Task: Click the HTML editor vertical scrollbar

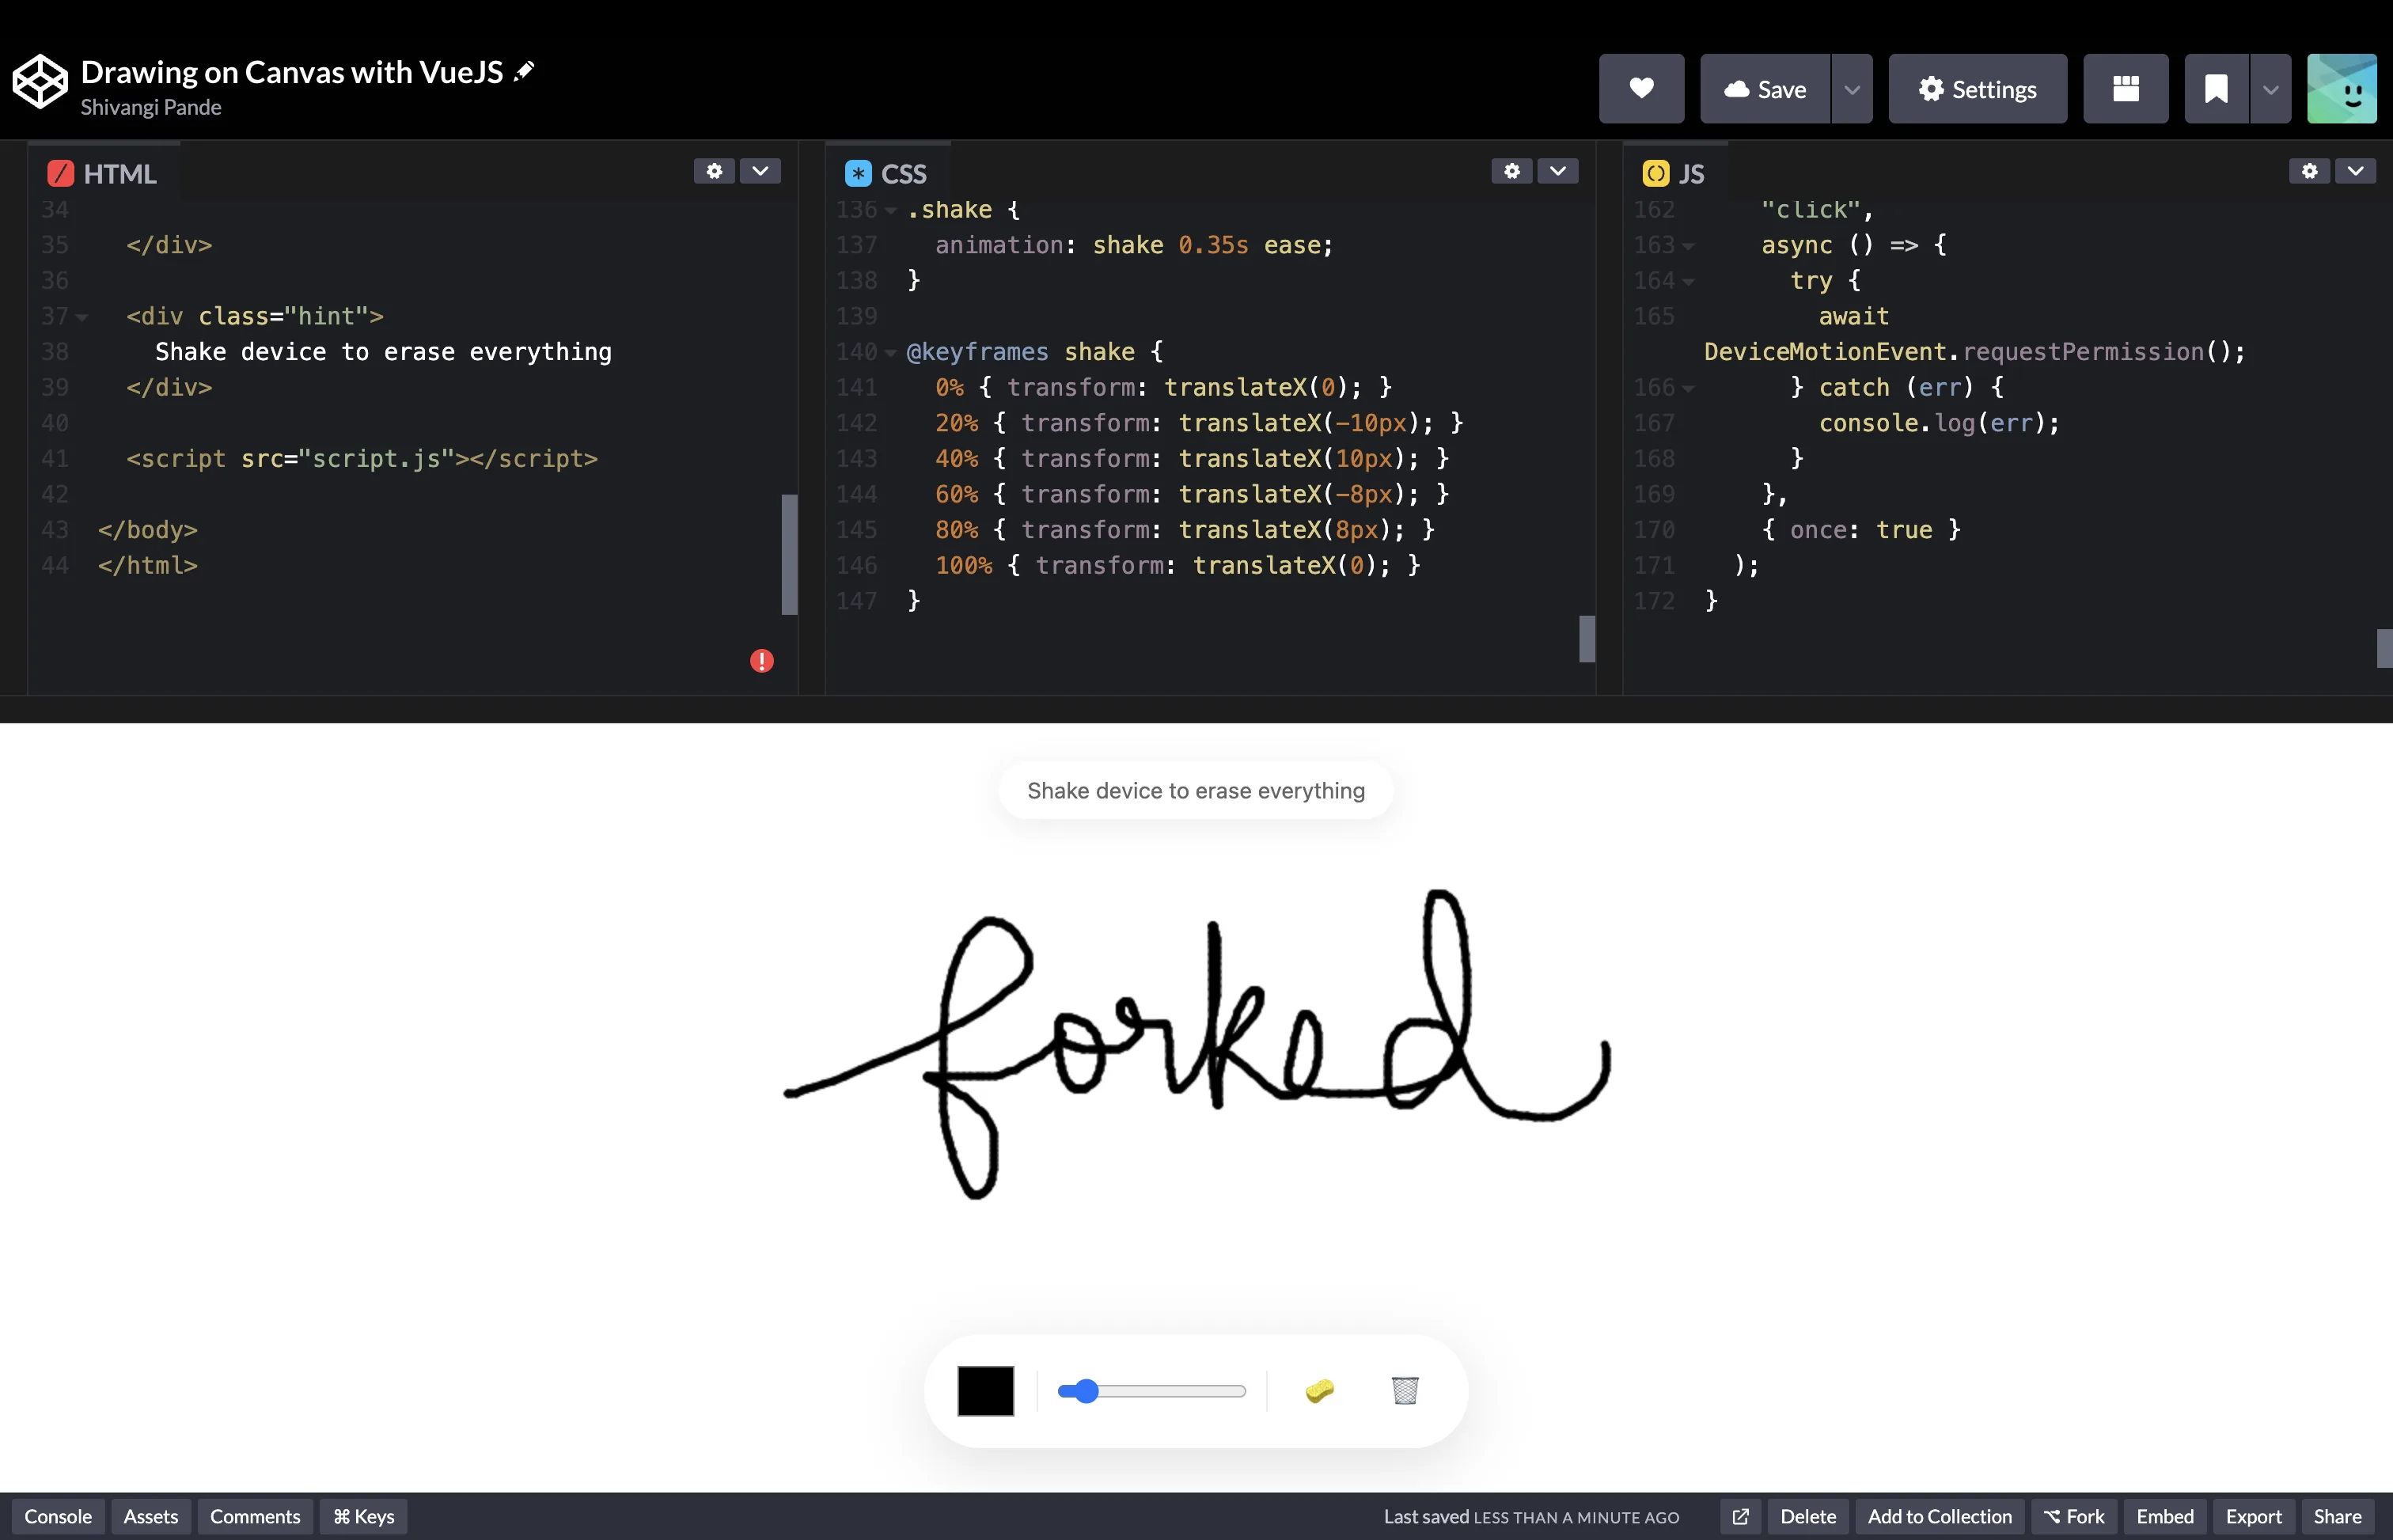Action: (x=789, y=554)
